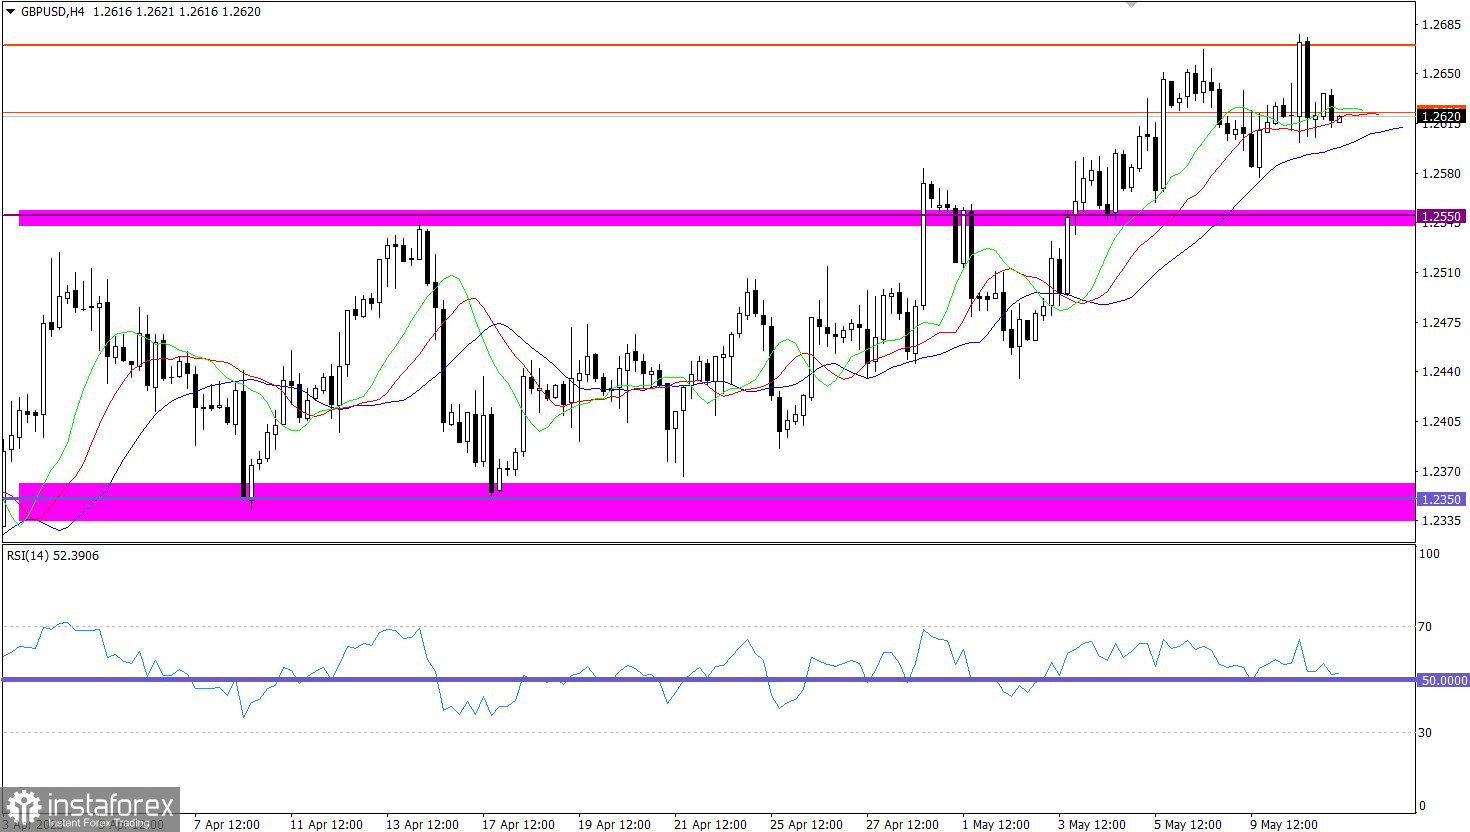Select the purple RSI 50 level line

point(708,680)
